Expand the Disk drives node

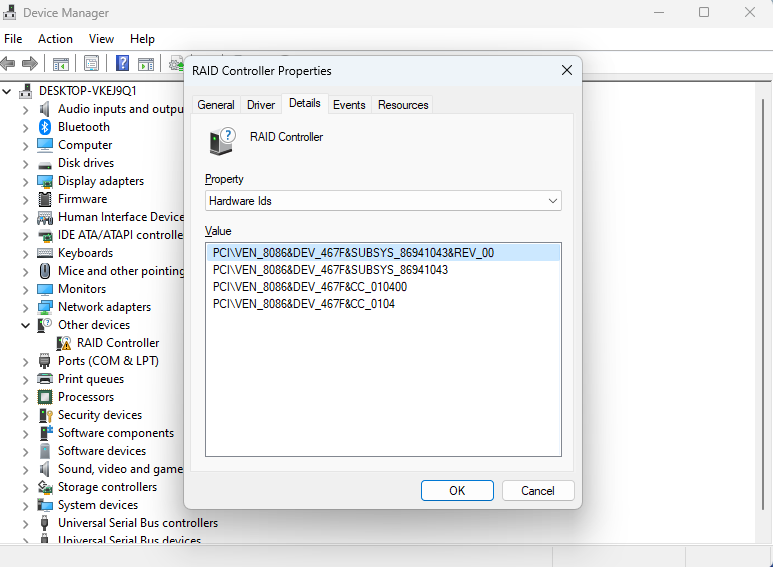tap(26, 163)
